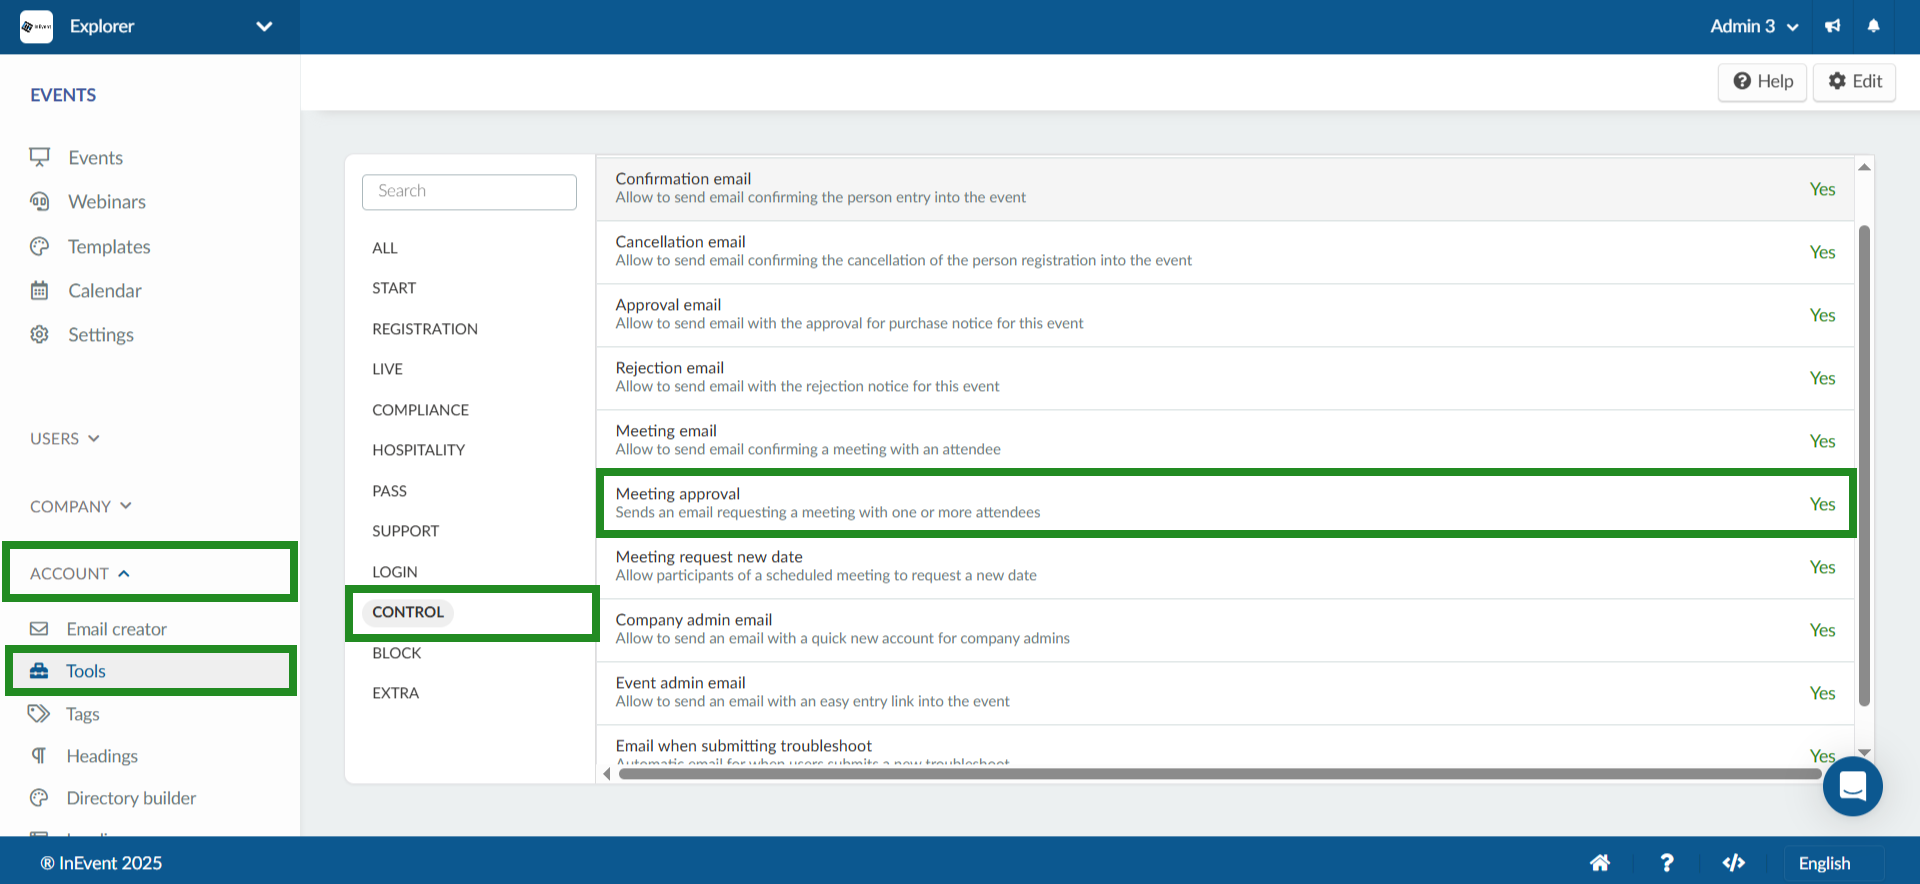1920x884 pixels.
Task: Open Headings in the sidebar
Action: pos(102,756)
